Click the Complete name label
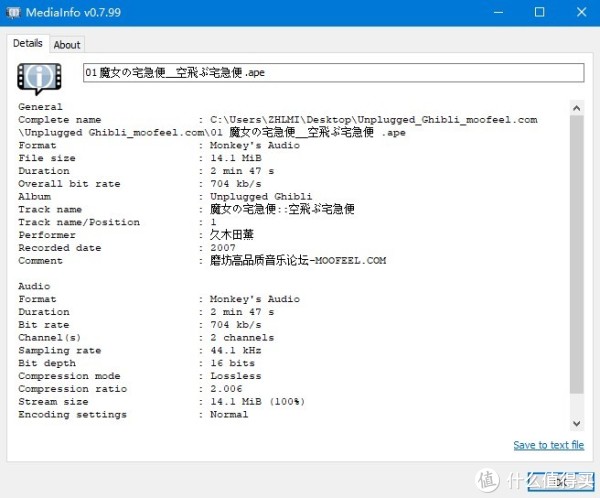The height and width of the screenshot is (498, 600). tap(60, 119)
